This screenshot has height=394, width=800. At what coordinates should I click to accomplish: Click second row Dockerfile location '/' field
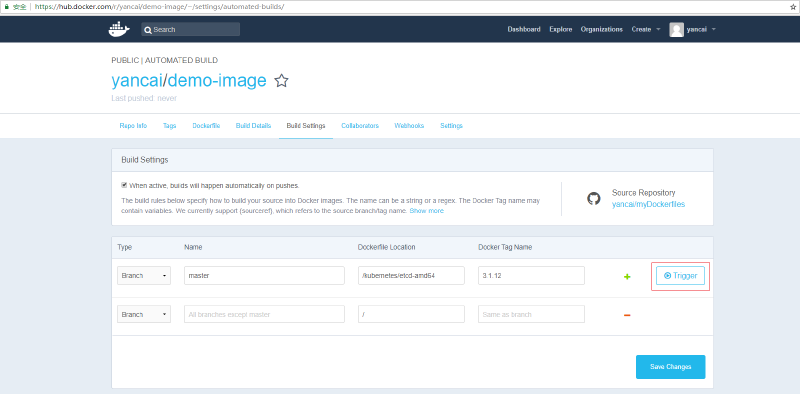tap(411, 314)
